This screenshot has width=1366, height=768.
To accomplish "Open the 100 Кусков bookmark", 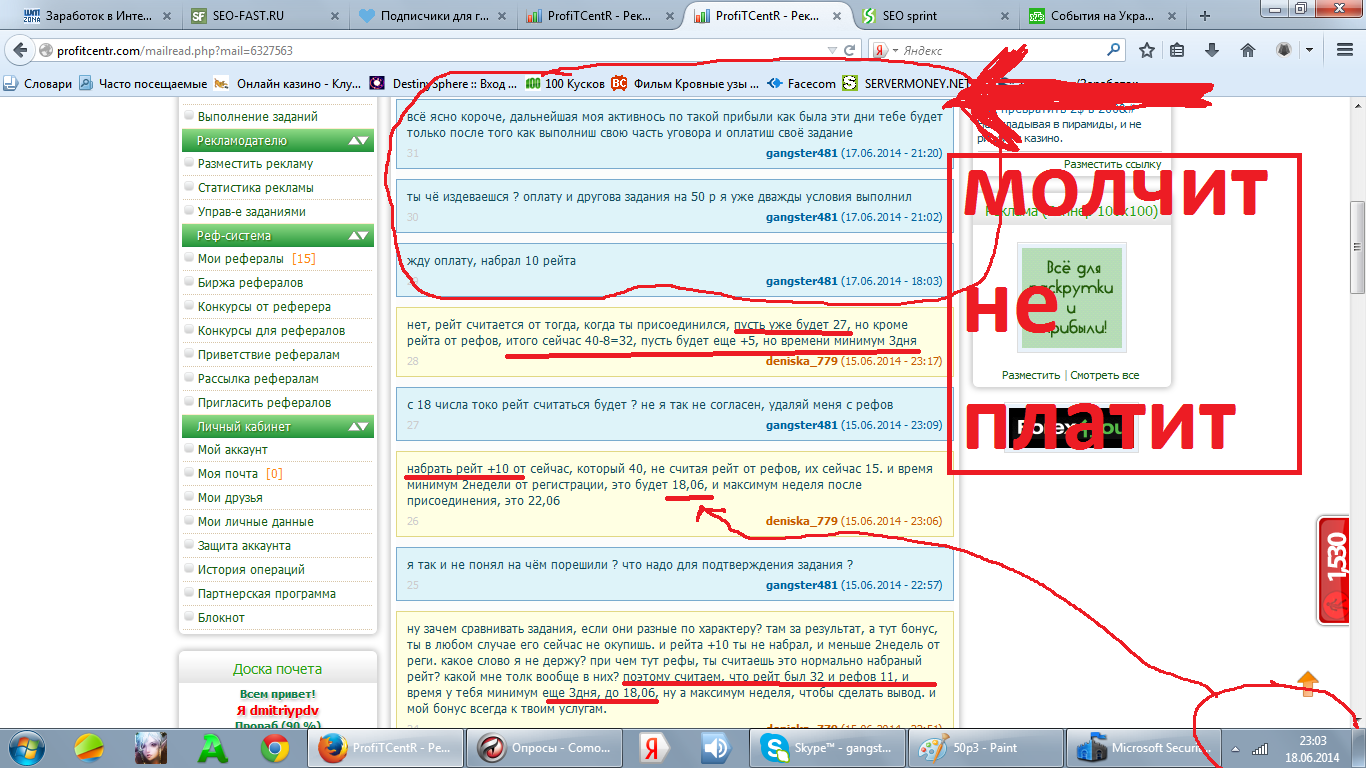I will tap(565, 84).
